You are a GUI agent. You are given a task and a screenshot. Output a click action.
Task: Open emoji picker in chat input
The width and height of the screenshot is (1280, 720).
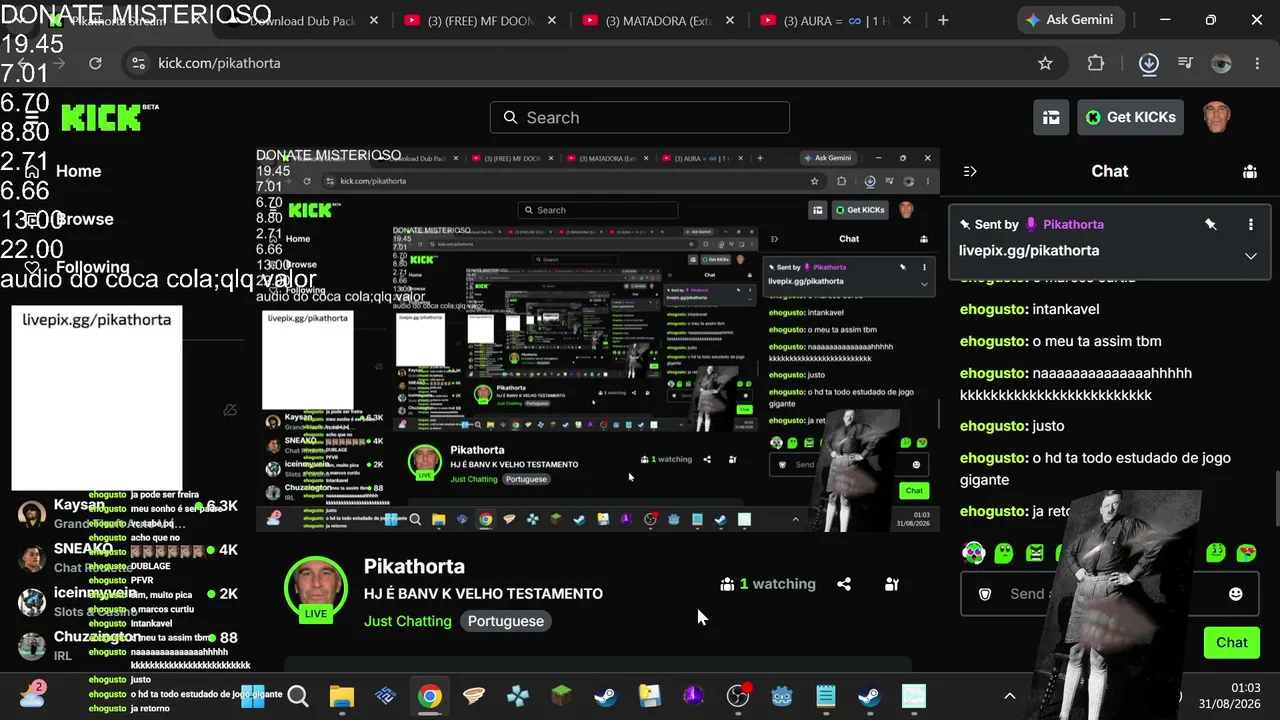pyautogui.click(x=1236, y=594)
